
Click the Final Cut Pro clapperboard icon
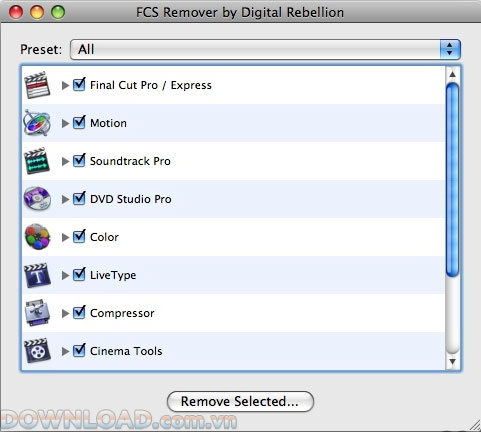[x=37, y=85]
